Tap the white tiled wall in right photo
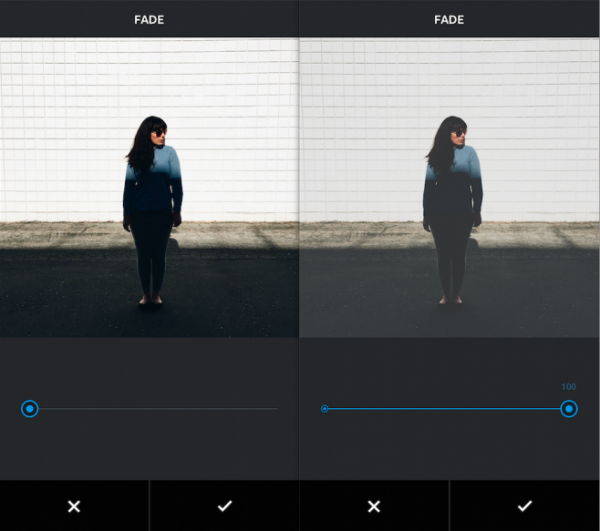 coord(360,120)
